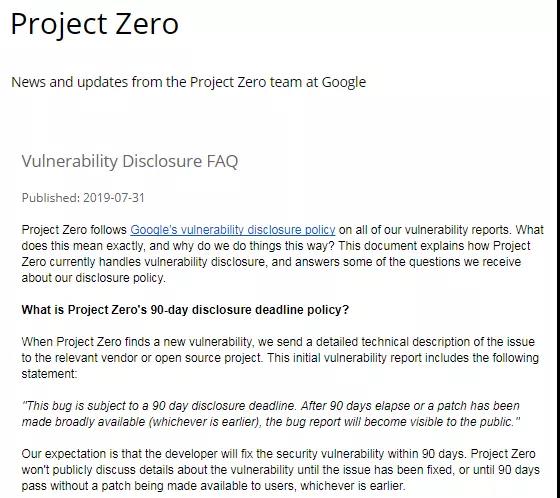Click the News and updates blog tagline
Viewport: 560px width, 498px height.
[189, 82]
